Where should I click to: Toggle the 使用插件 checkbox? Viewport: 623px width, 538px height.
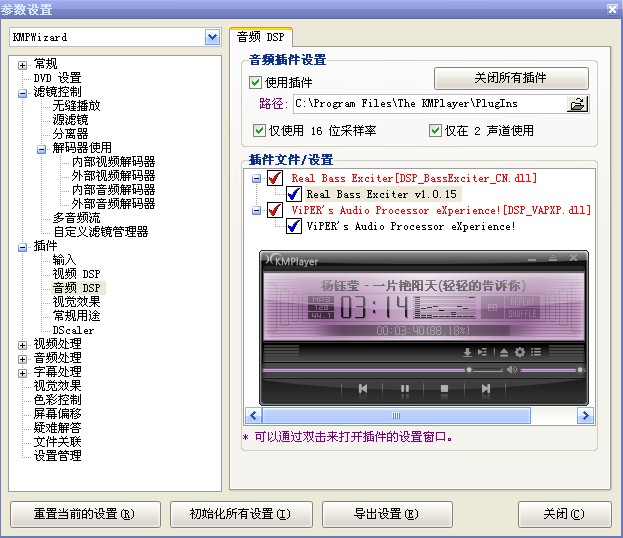click(x=255, y=82)
